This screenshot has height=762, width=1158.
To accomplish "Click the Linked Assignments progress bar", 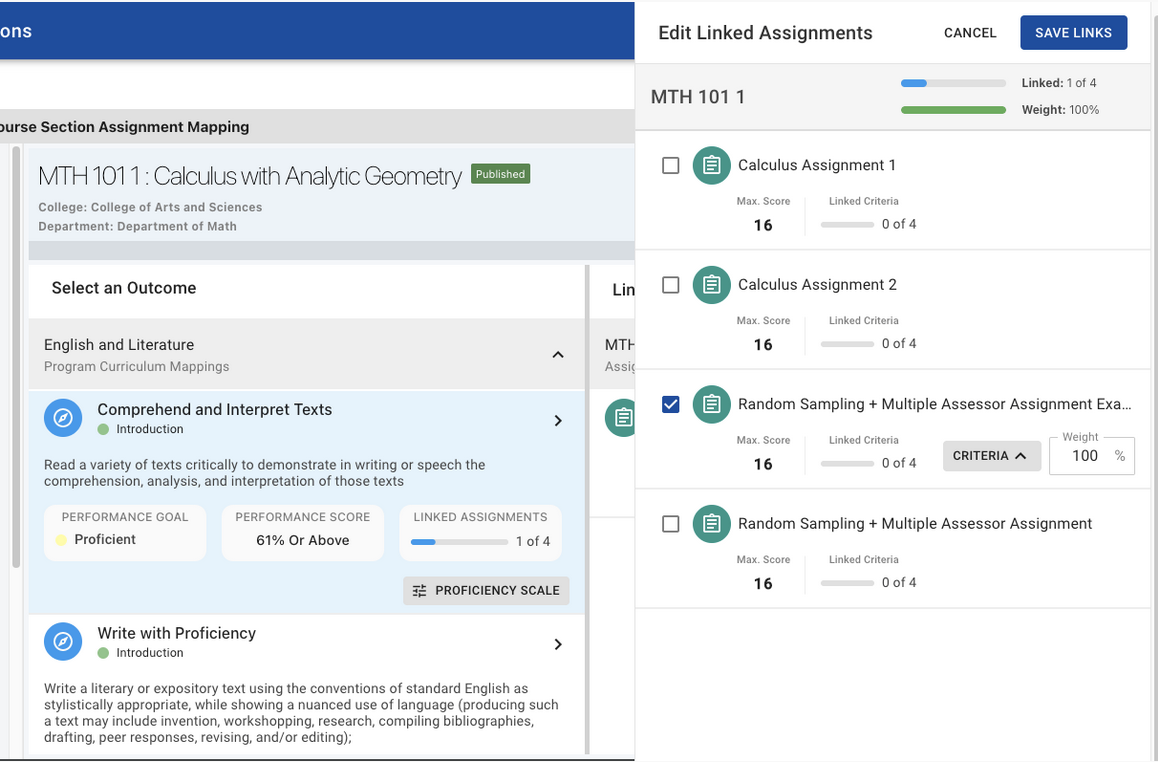I will (x=459, y=542).
